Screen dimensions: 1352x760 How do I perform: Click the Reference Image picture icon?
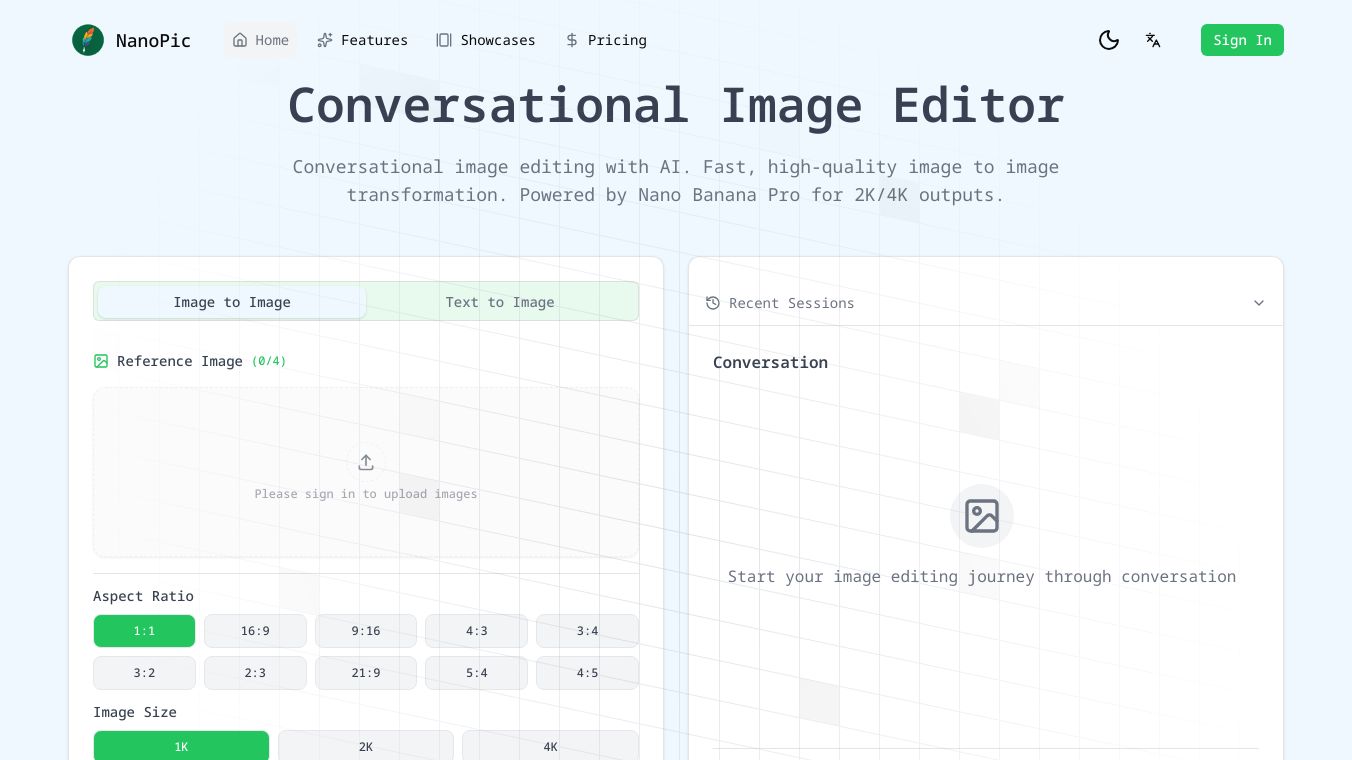(x=101, y=361)
